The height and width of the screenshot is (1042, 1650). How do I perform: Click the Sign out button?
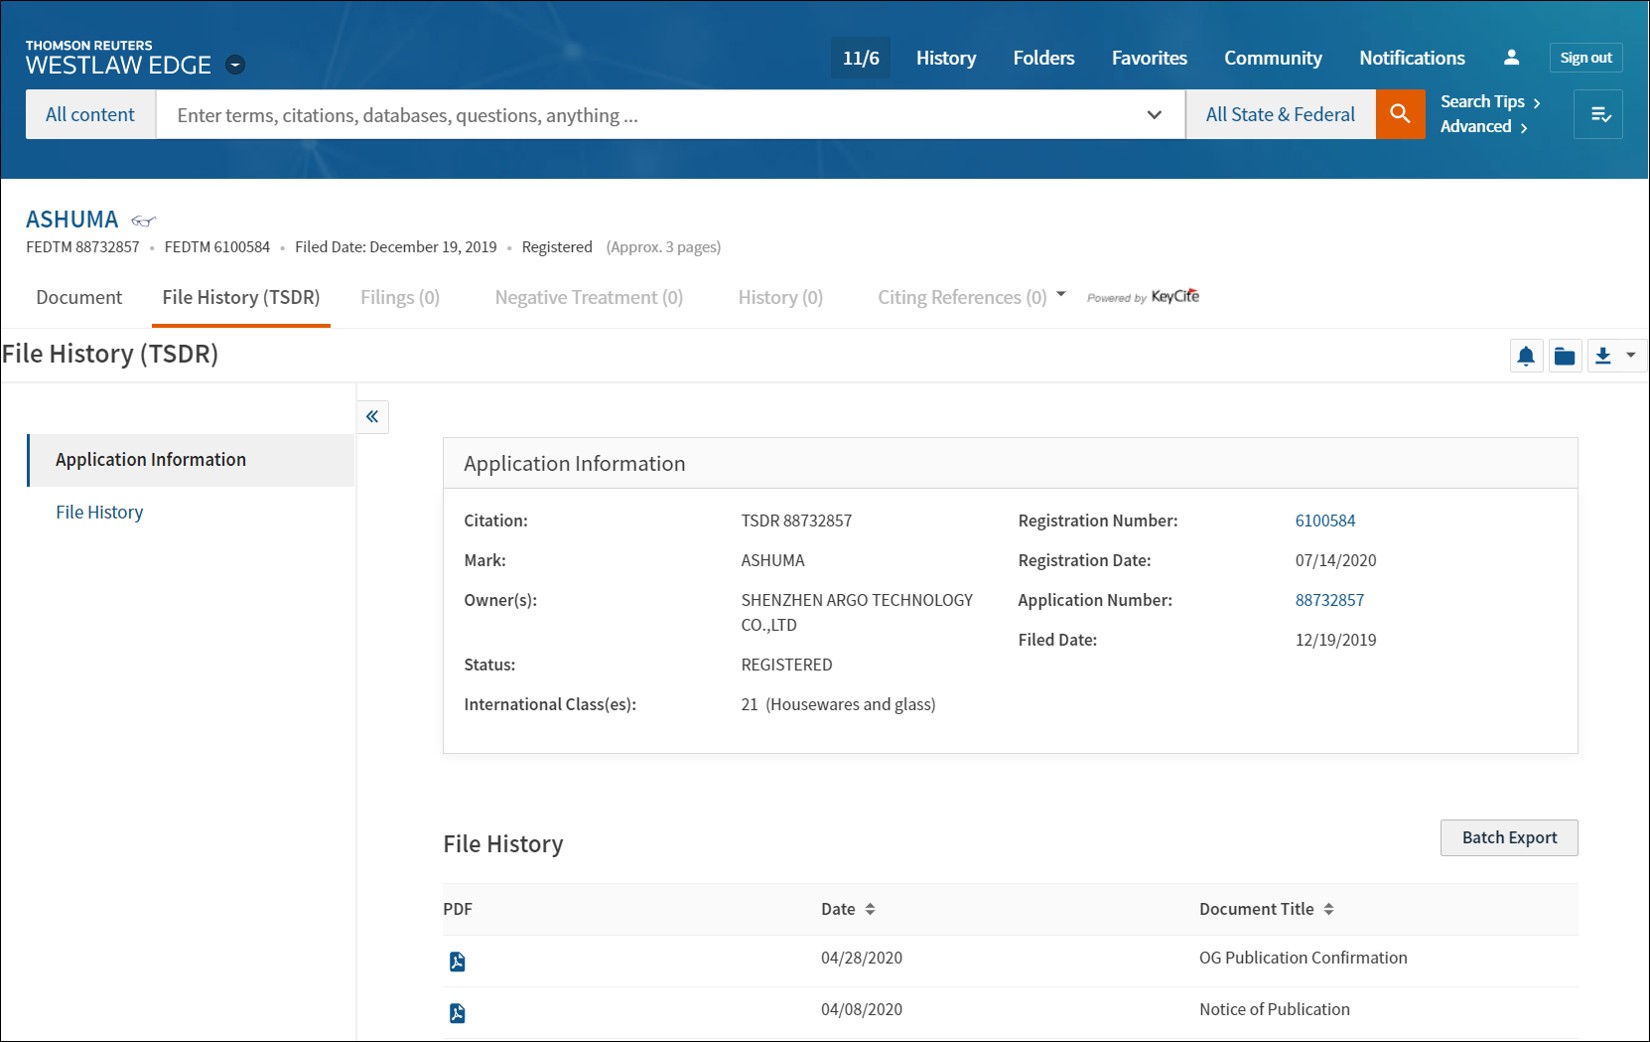click(1586, 58)
